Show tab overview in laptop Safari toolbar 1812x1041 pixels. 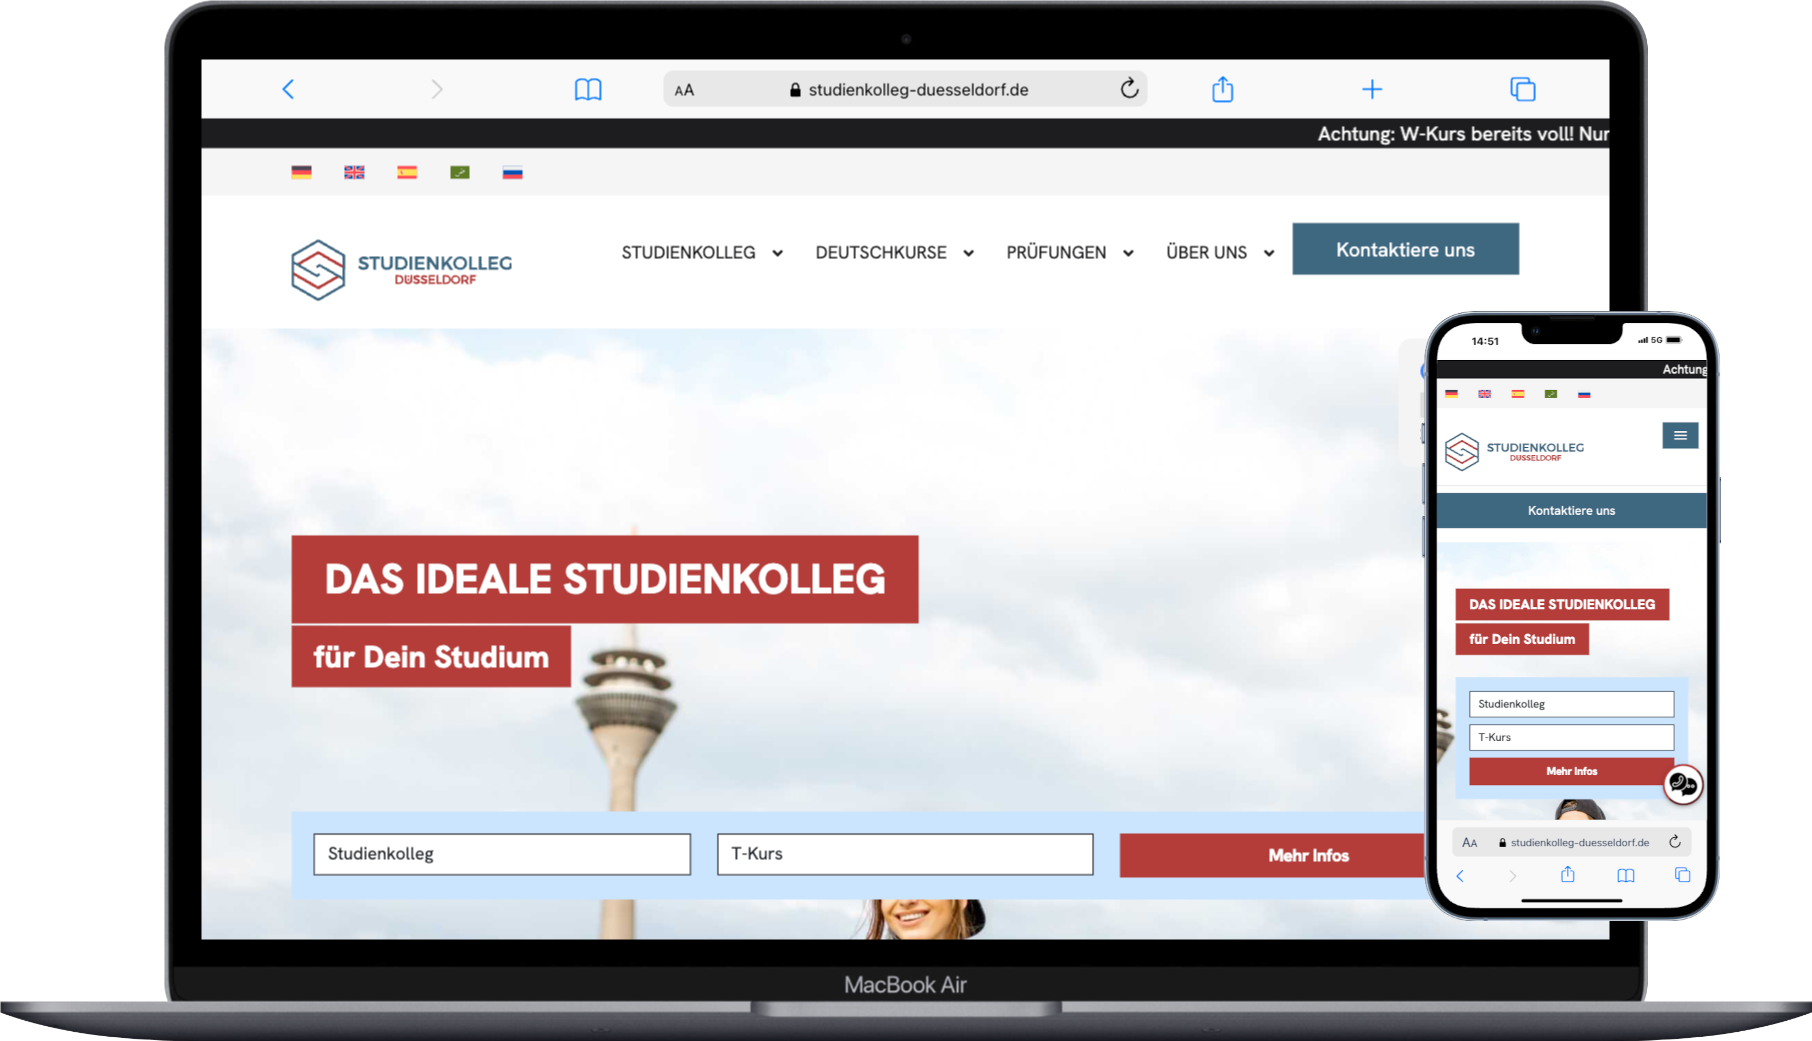coord(1522,89)
